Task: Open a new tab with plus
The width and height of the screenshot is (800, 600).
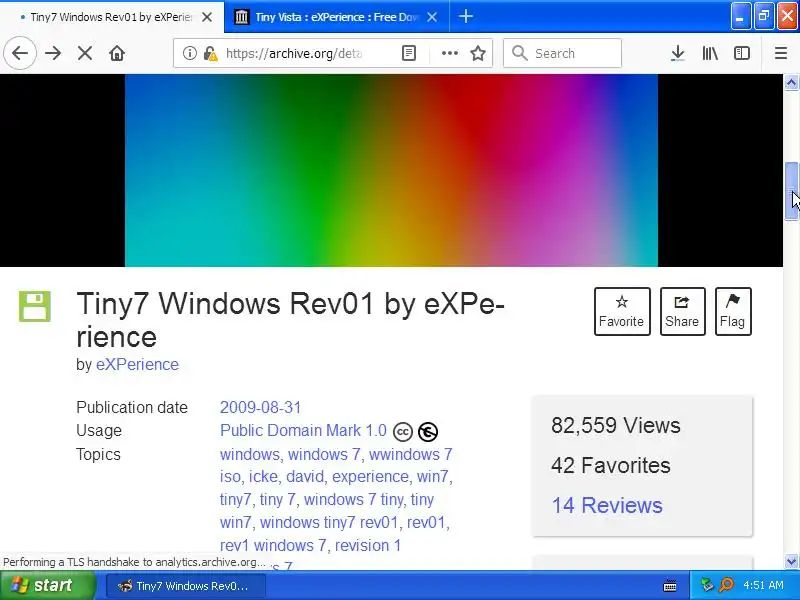Action: pos(465,17)
